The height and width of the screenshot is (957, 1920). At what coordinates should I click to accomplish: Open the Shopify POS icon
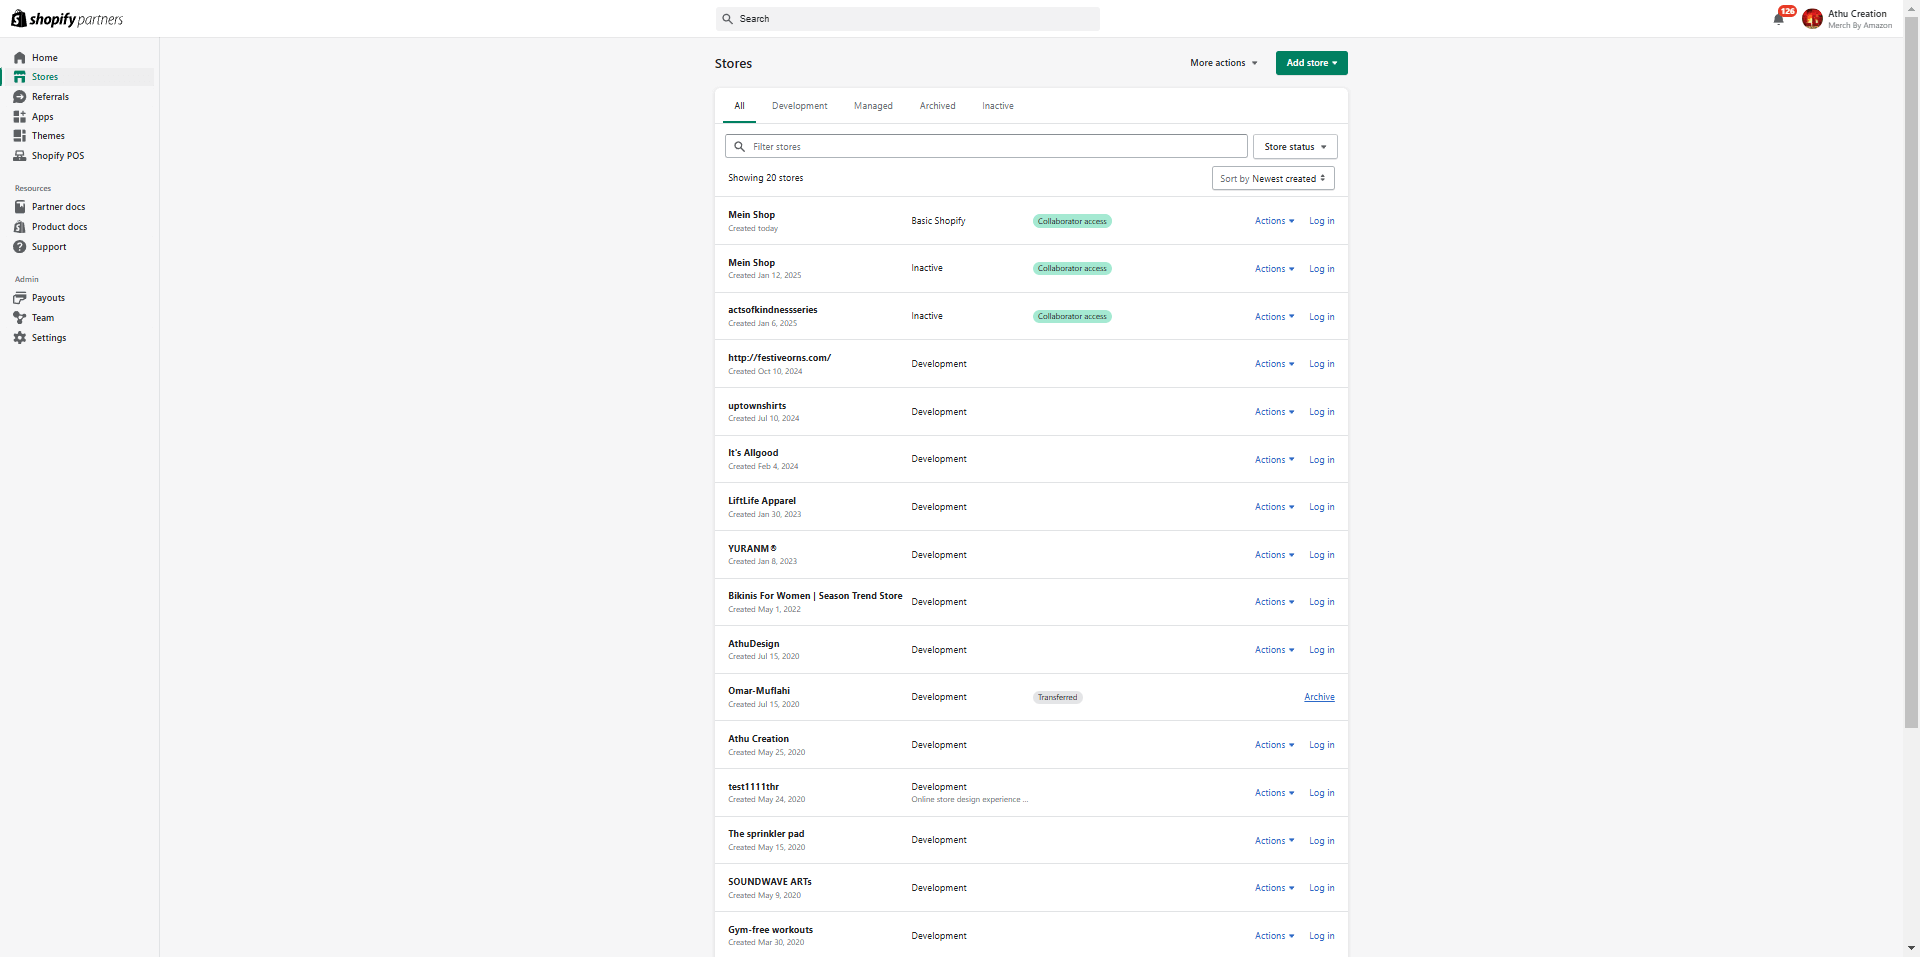[20, 156]
